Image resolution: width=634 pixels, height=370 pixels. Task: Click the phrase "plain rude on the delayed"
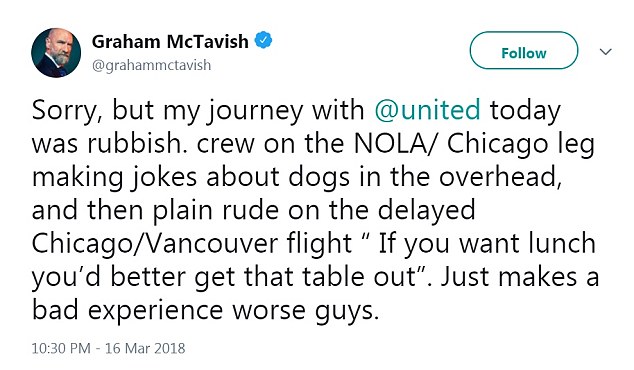(x=314, y=211)
